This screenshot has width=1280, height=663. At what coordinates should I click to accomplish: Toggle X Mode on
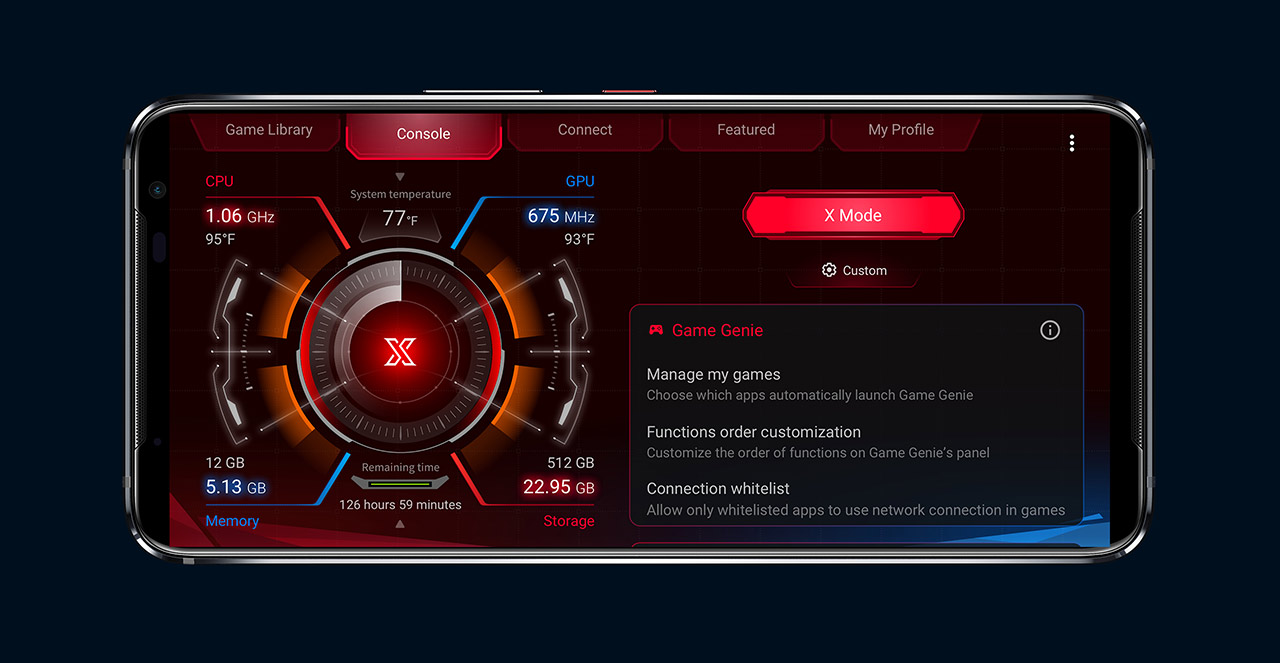pyautogui.click(x=853, y=215)
